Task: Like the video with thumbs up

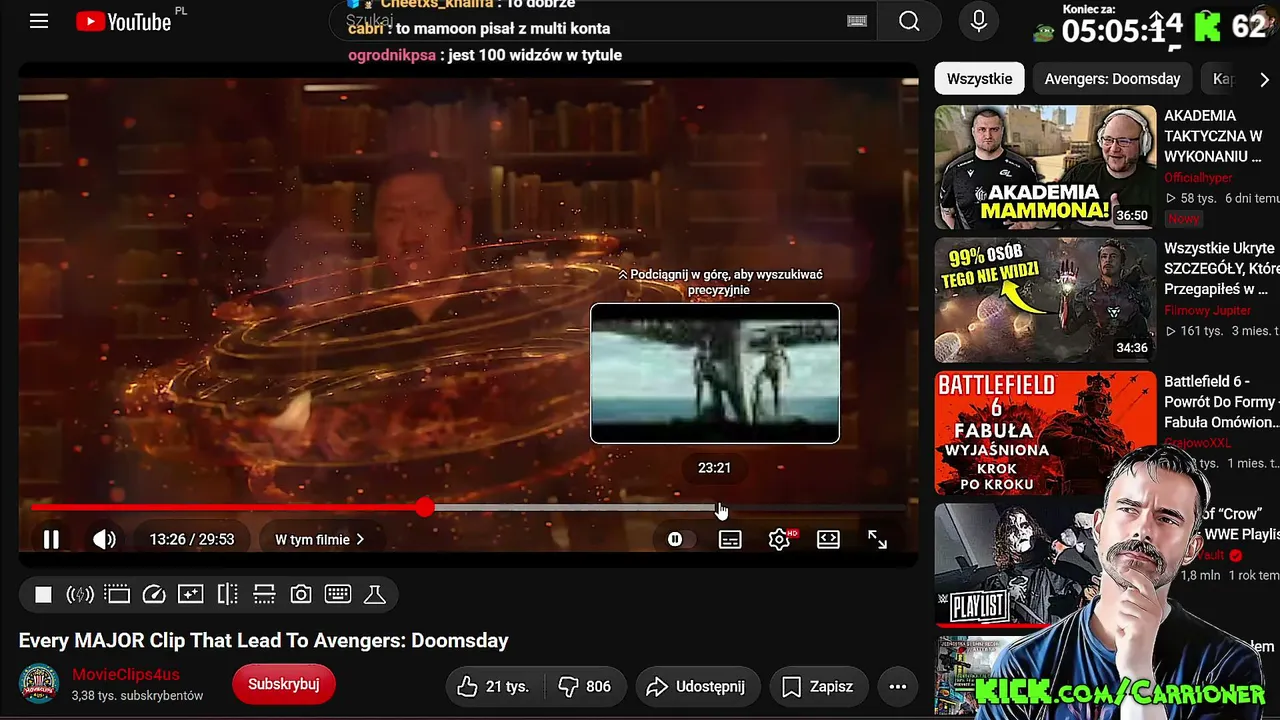Action: coord(493,686)
